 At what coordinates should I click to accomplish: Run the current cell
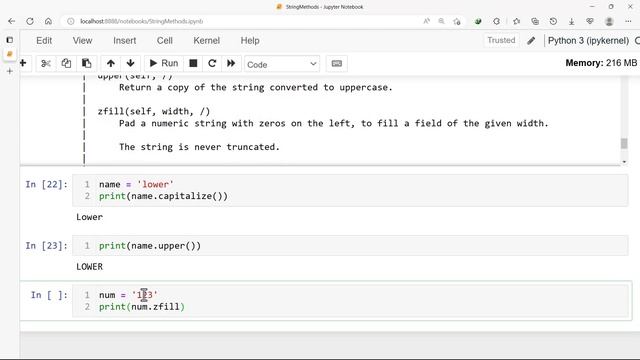click(164, 63)
